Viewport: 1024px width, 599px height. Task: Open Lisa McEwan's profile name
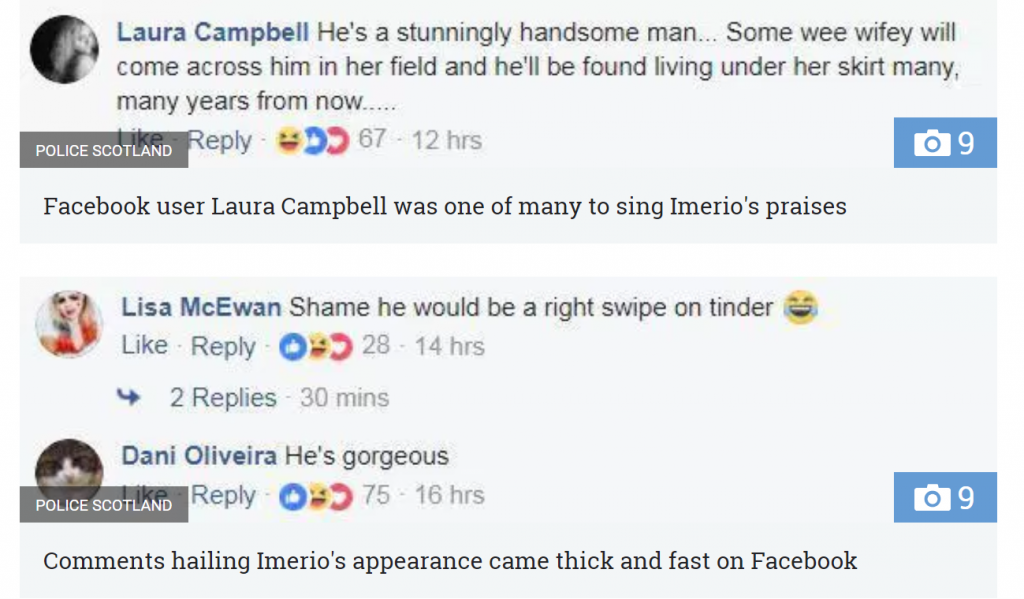point(201,307)
